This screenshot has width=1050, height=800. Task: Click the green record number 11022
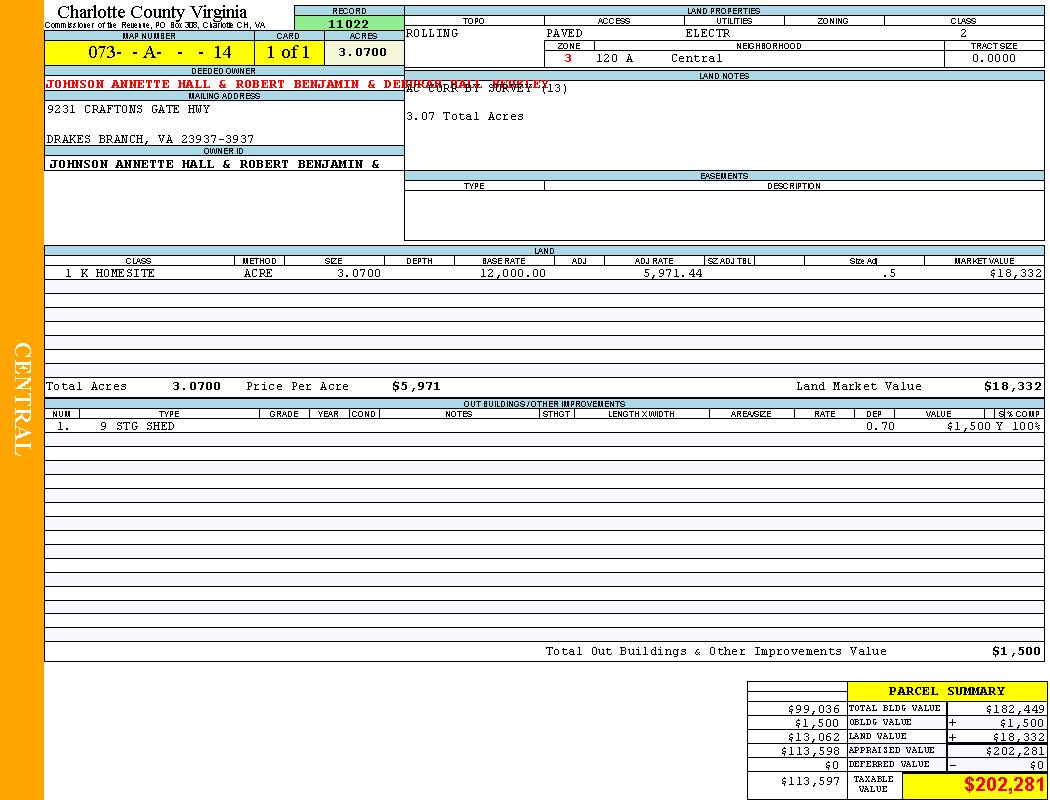click(349, 24)
